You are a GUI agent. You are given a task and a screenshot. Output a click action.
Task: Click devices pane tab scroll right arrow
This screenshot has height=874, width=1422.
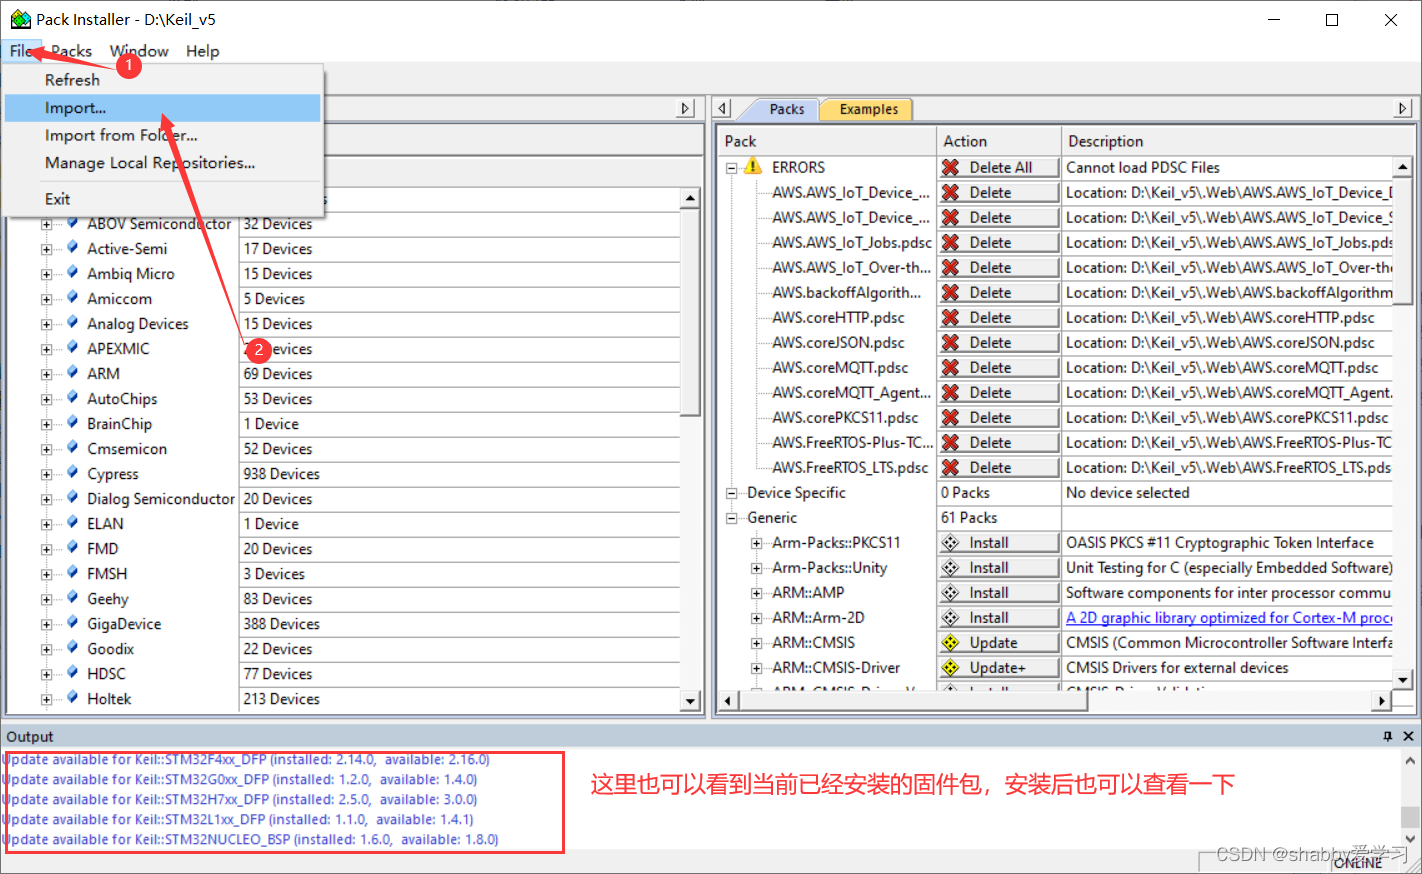686,108
